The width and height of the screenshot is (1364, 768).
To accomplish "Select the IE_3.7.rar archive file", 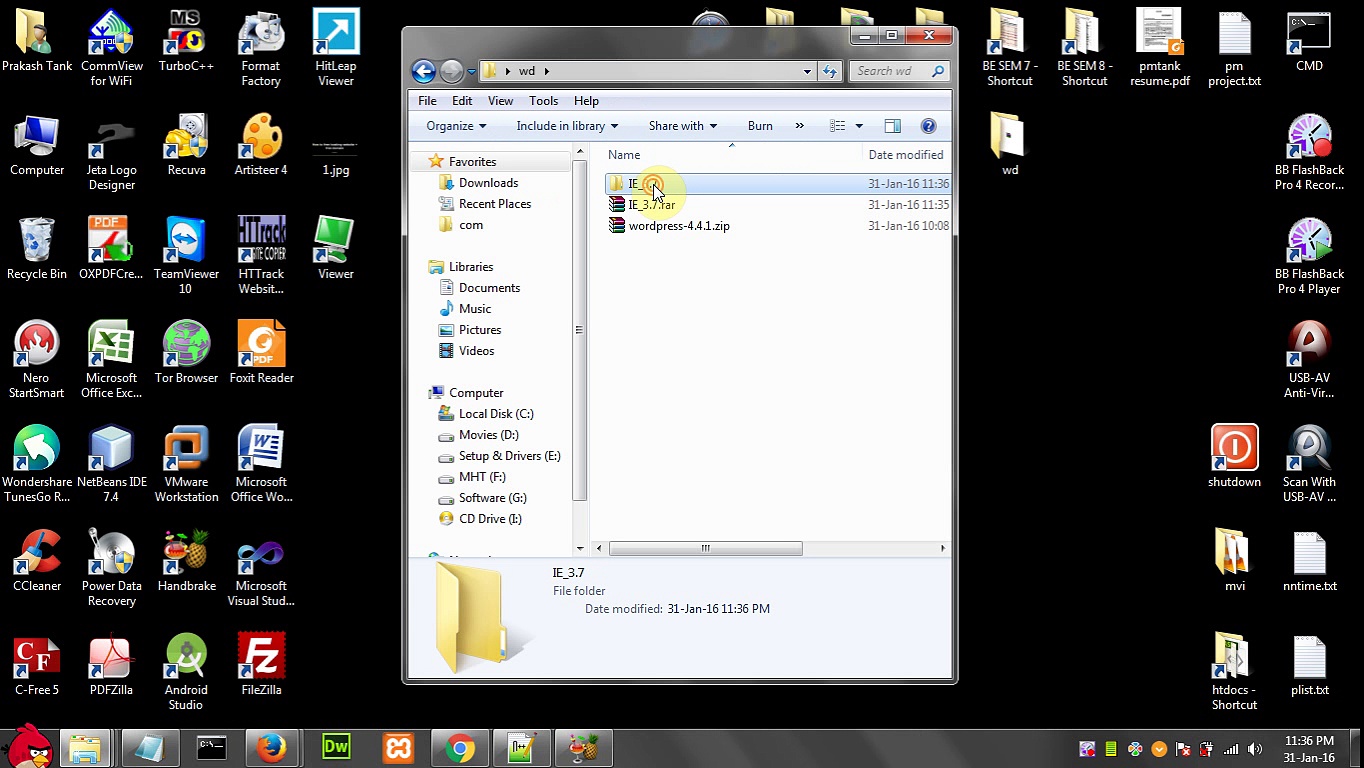I will click(651, 205).
